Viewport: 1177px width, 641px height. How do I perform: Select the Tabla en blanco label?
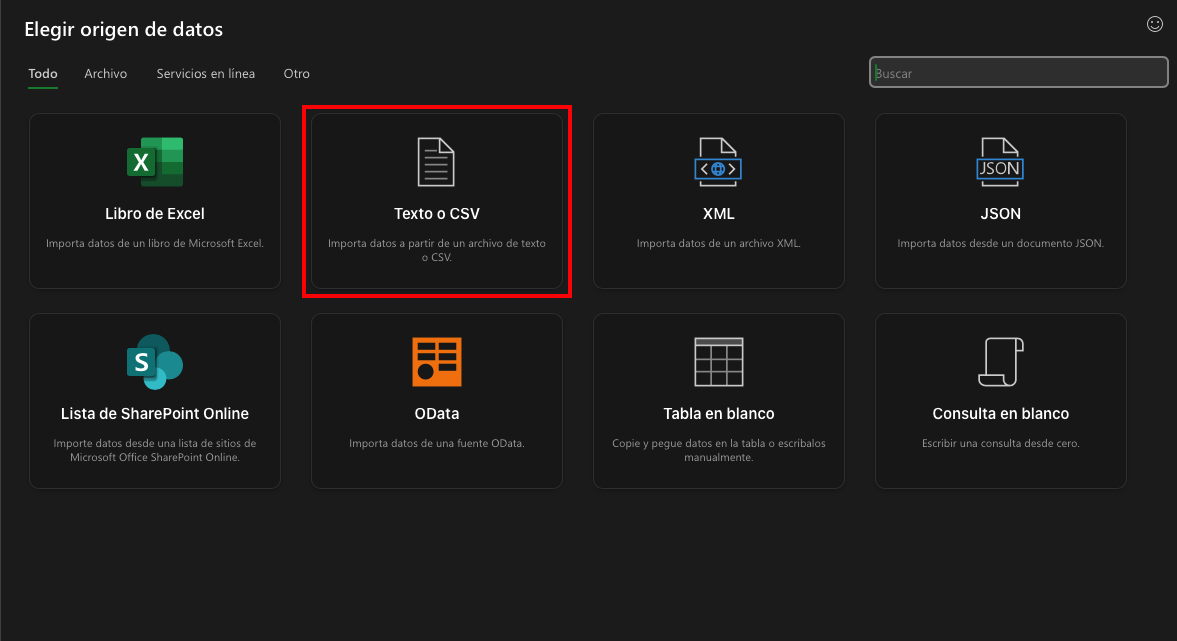click(x=718, y=414)
